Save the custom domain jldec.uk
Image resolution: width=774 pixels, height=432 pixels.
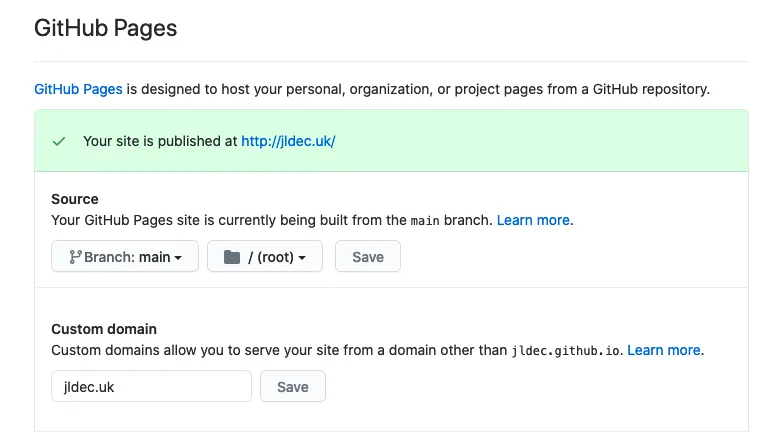293,386
